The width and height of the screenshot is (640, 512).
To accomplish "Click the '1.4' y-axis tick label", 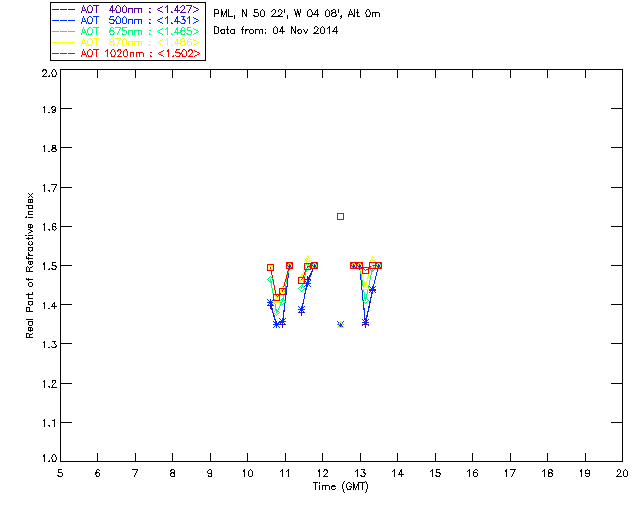I will (49, 305).
